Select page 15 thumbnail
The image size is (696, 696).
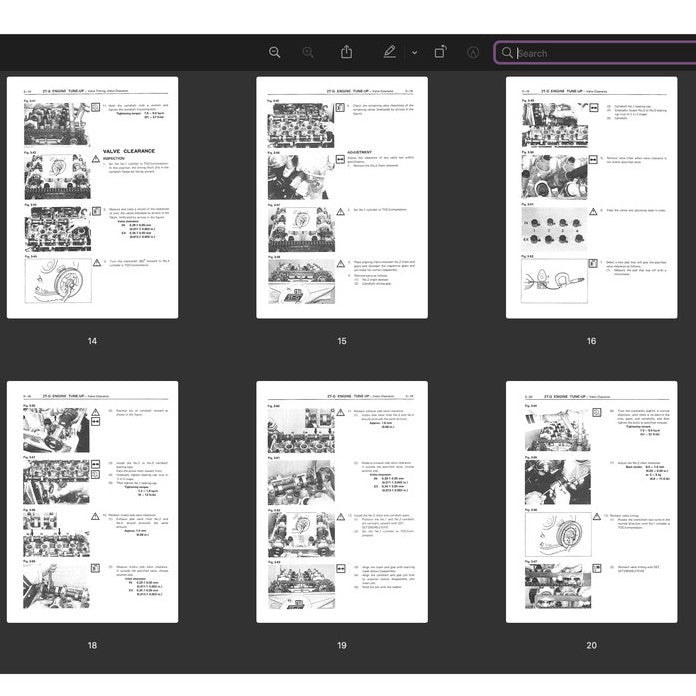(342, 198)
